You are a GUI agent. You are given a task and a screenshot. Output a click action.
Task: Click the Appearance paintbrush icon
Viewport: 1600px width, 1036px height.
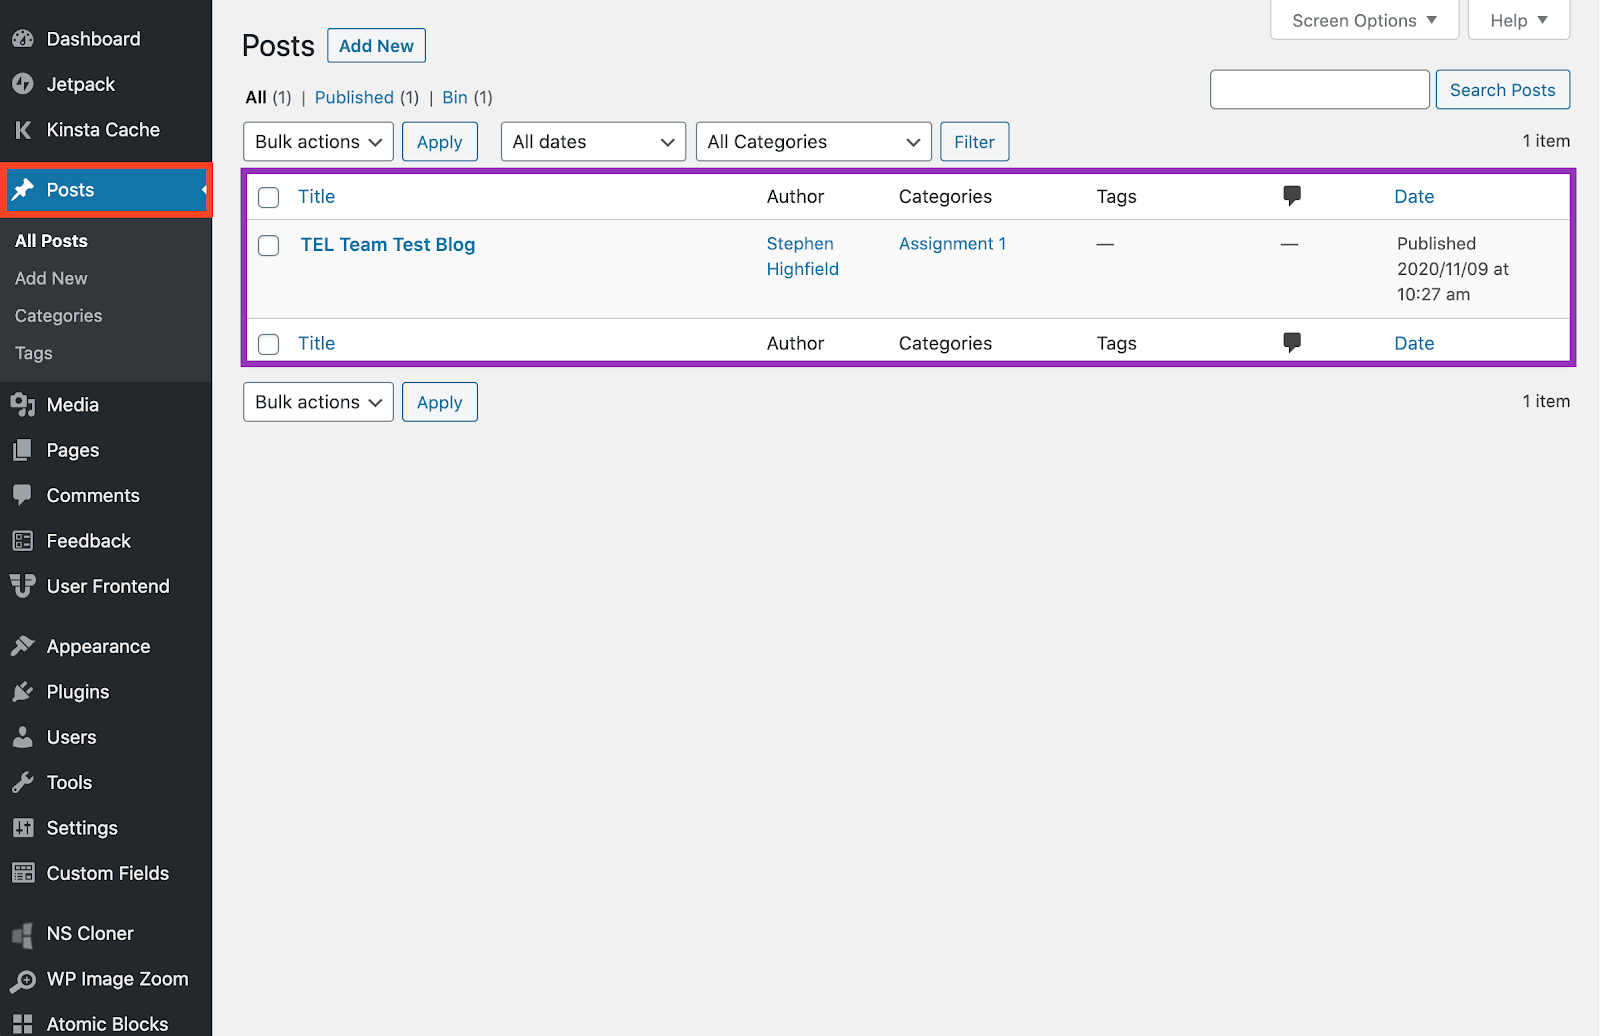tap(23, 647)
